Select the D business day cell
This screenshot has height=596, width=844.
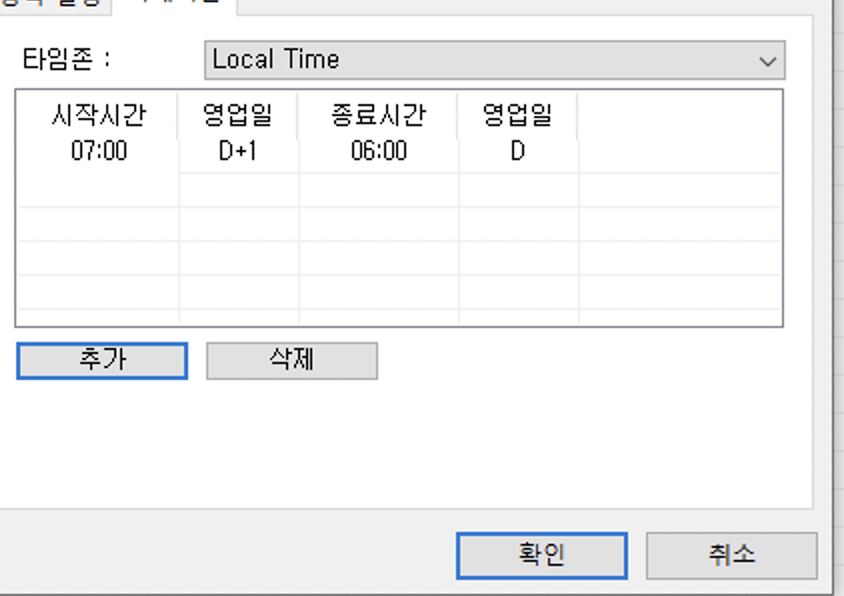(x=518, y=152)
